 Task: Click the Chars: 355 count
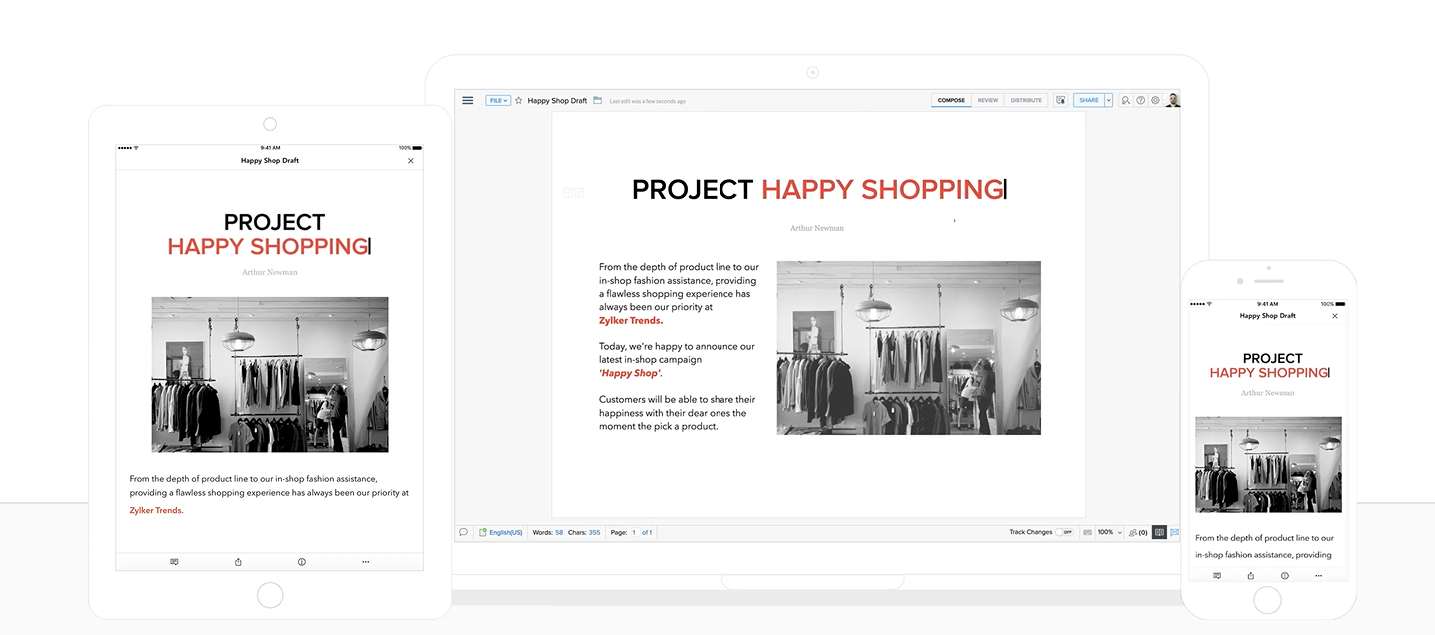coord(584,532)
